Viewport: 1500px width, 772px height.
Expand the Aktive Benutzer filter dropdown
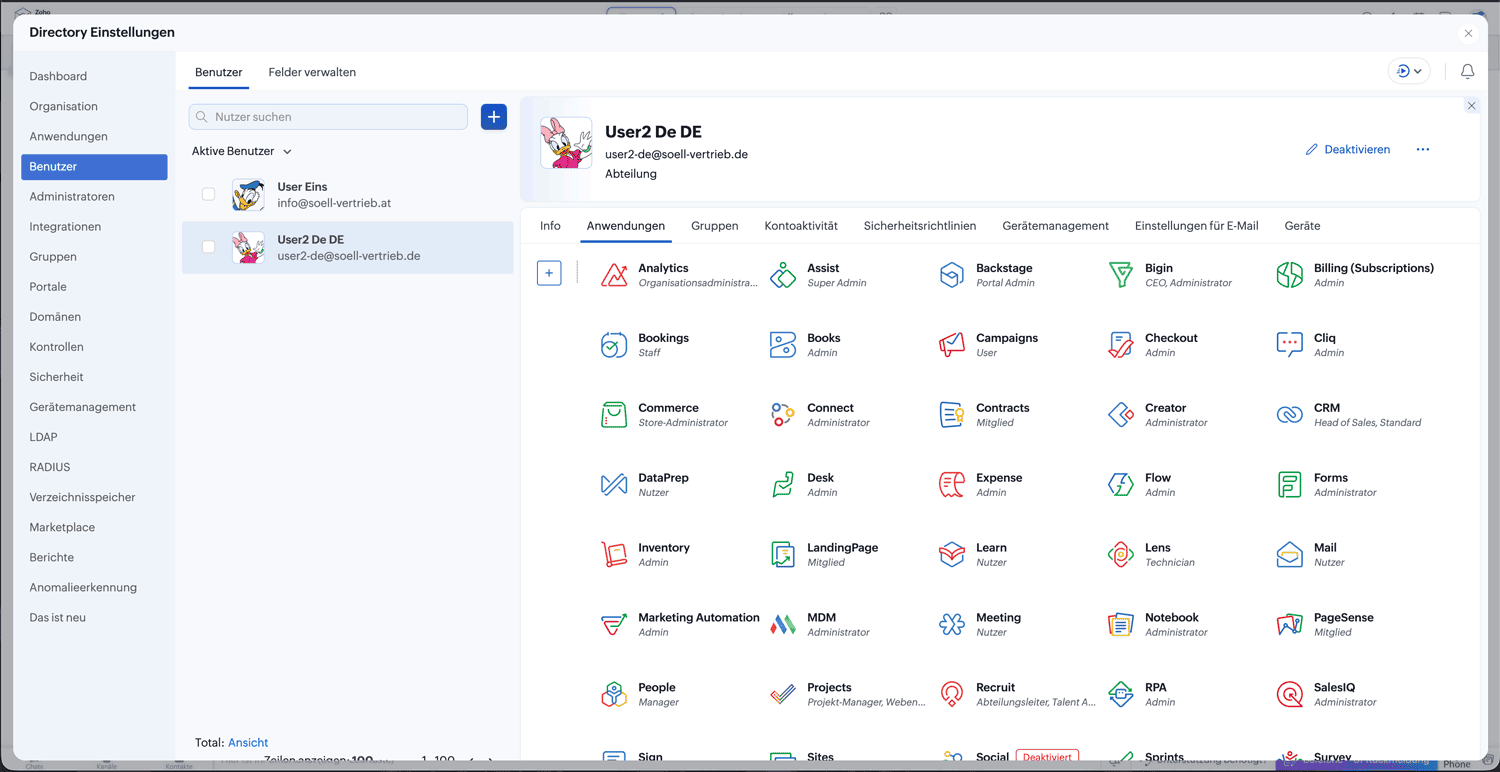click(242, 151)
